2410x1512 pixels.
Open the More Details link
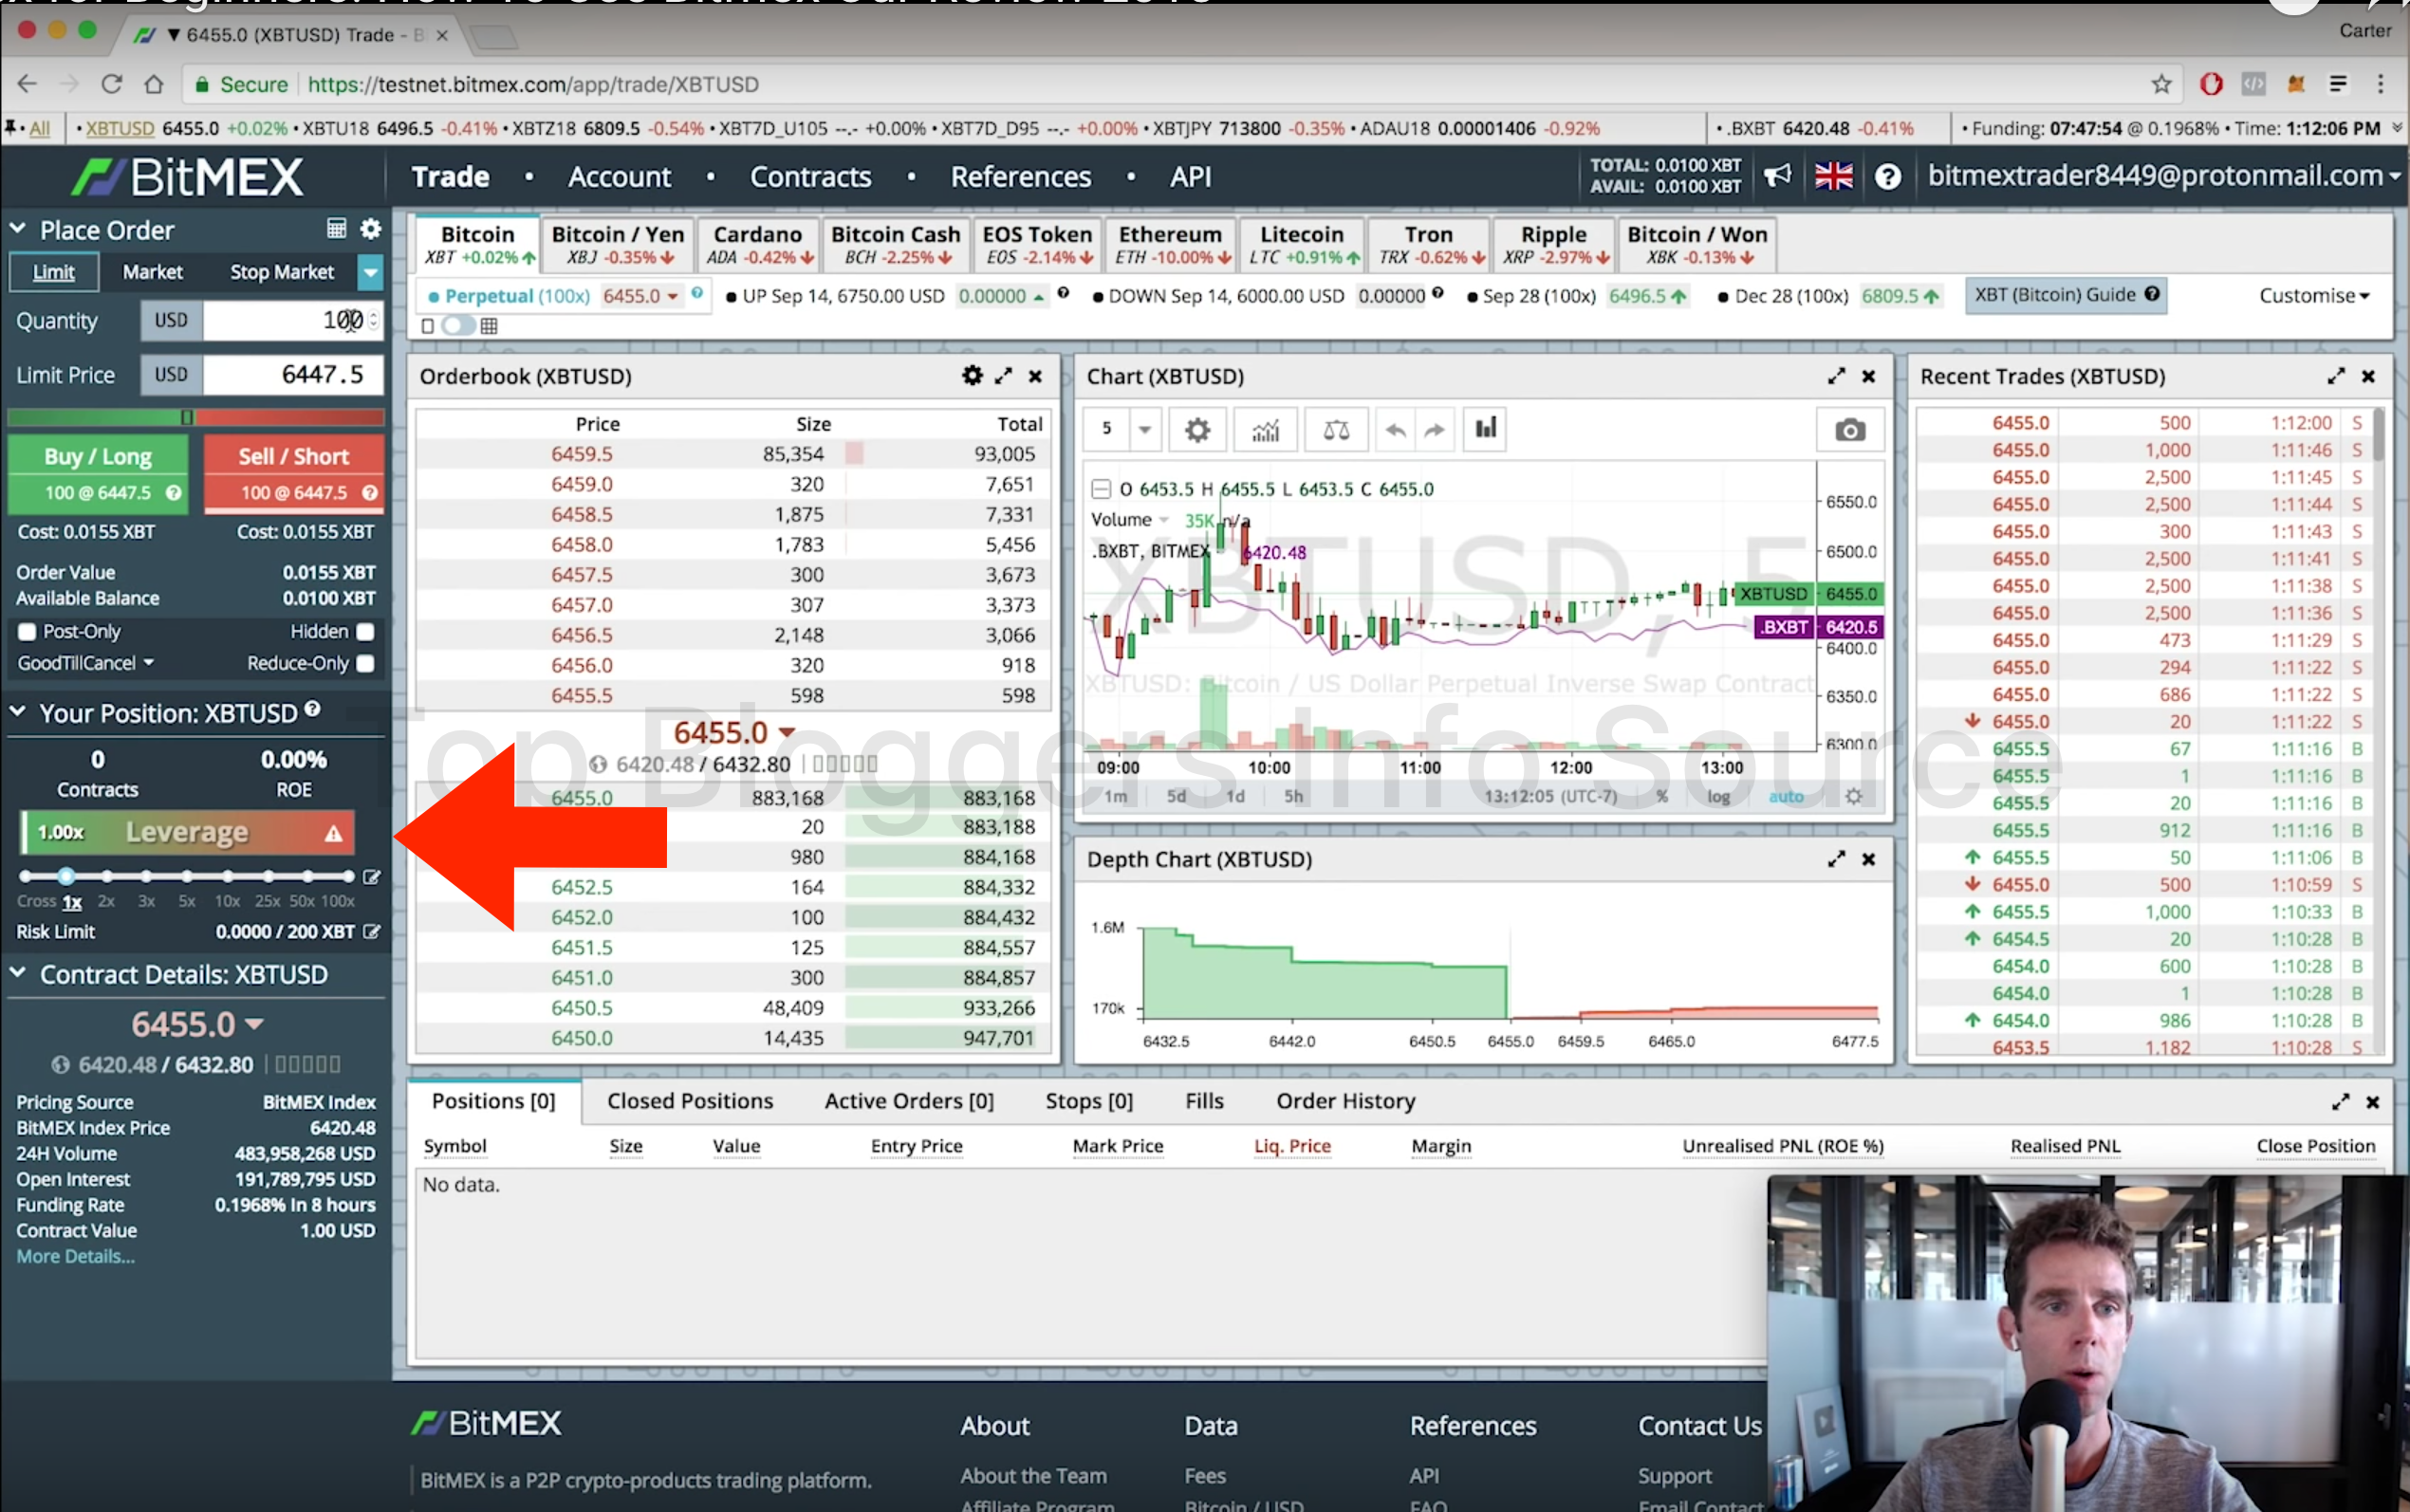pos(75,1257)
